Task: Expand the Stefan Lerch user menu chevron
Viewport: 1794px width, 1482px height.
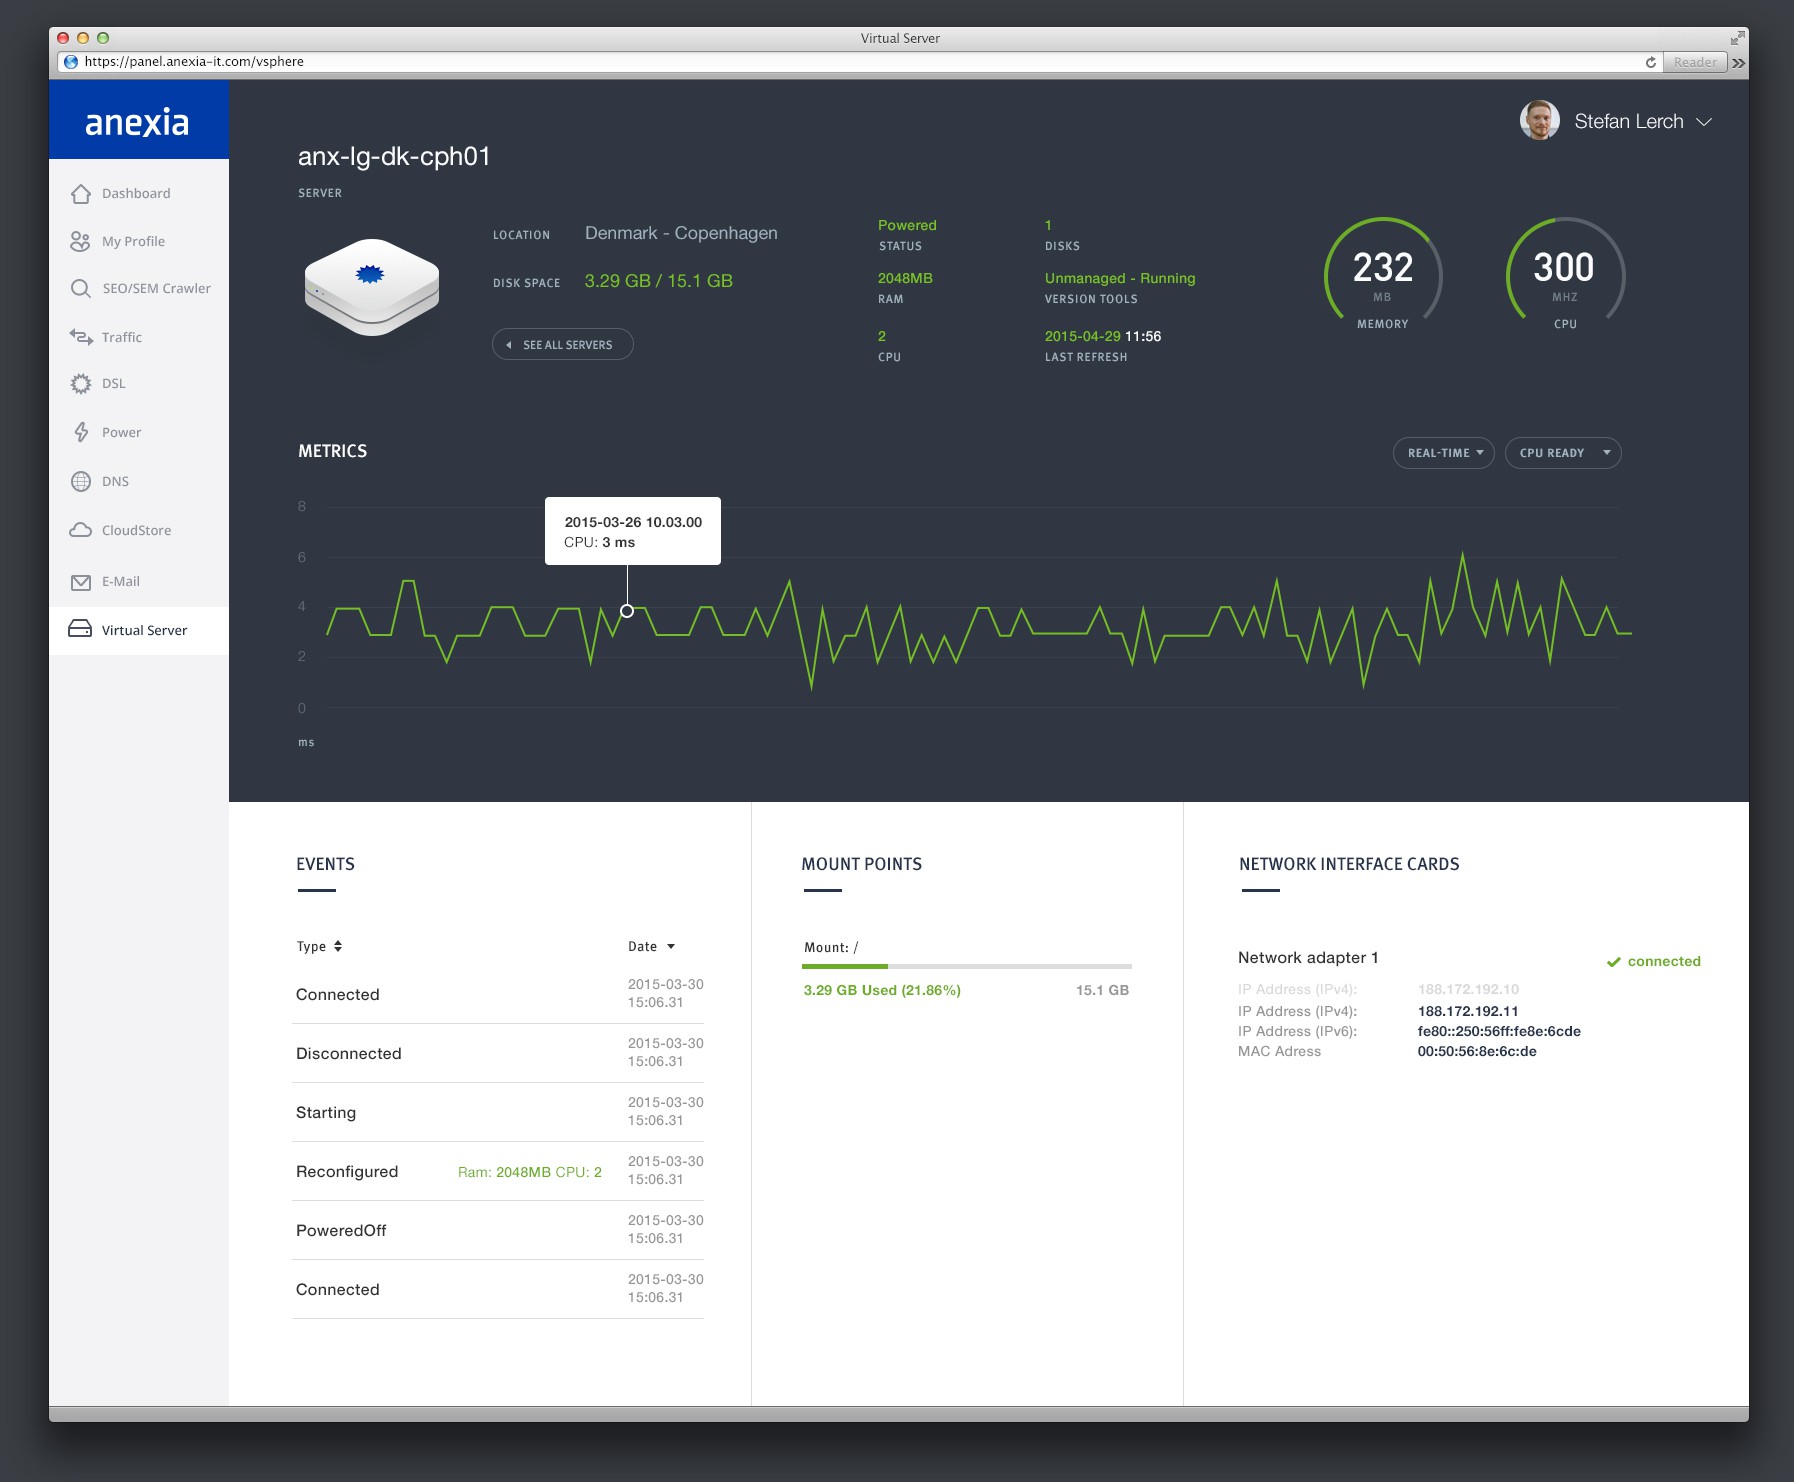Action: 1704,122
